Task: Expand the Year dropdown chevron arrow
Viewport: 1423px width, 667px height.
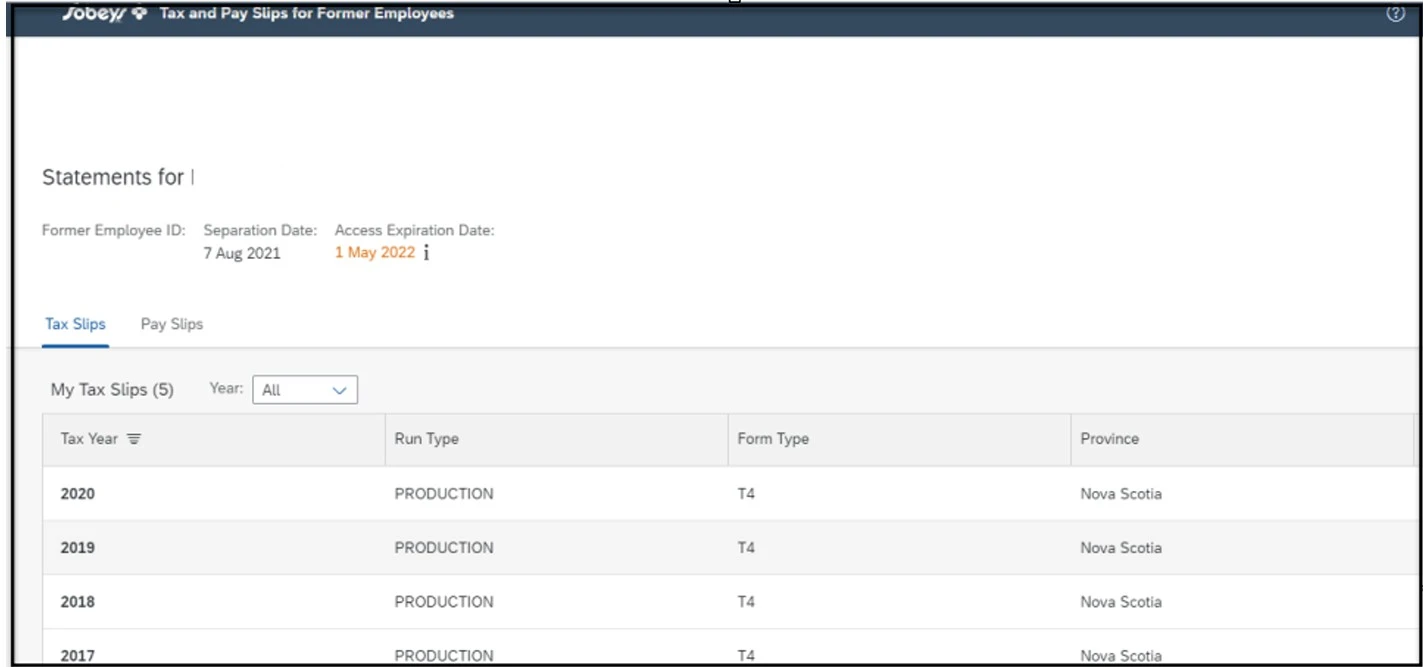Action: point(339,391)
